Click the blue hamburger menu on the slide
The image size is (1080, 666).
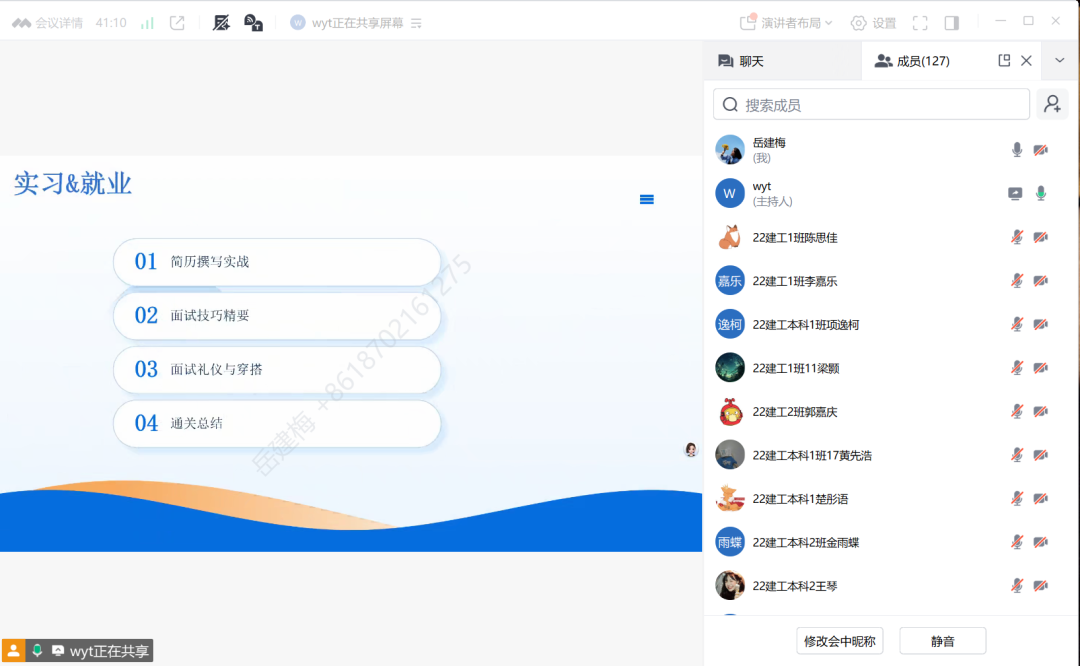647,199
